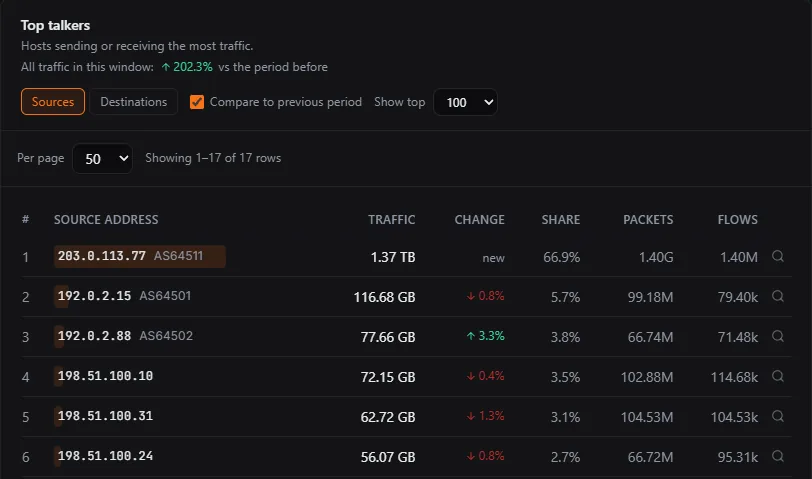Select source address 203.0.113.77

point(102,256)
